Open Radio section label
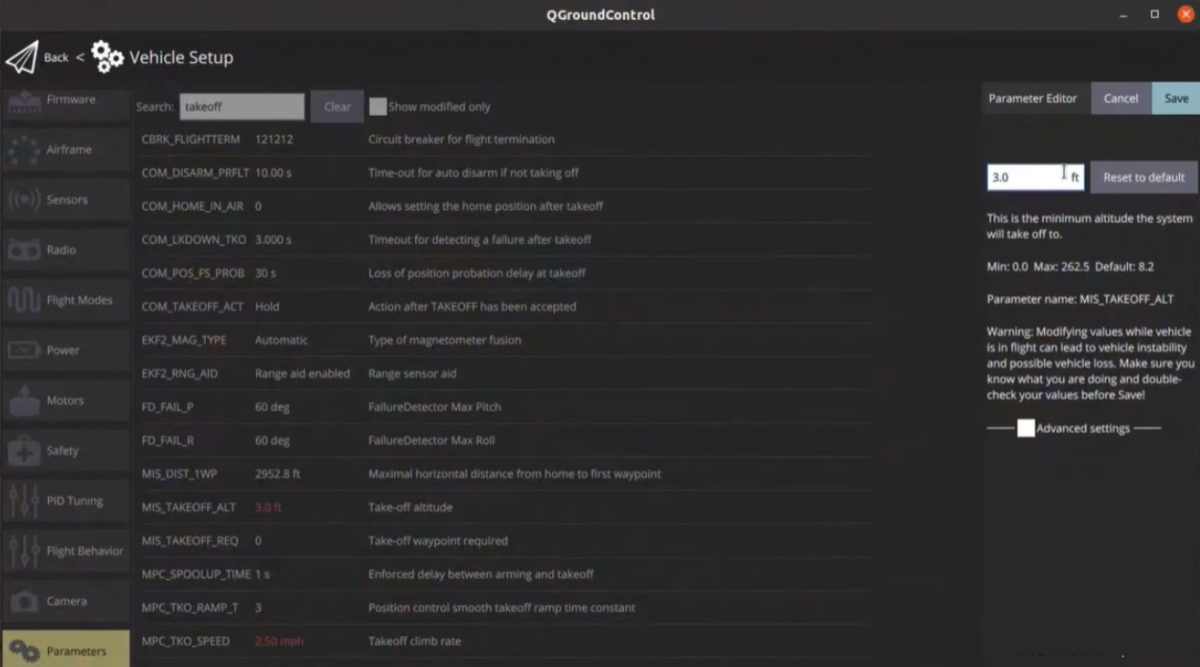Viewport: 1200px width, 667px height. (x=61, y=250)
